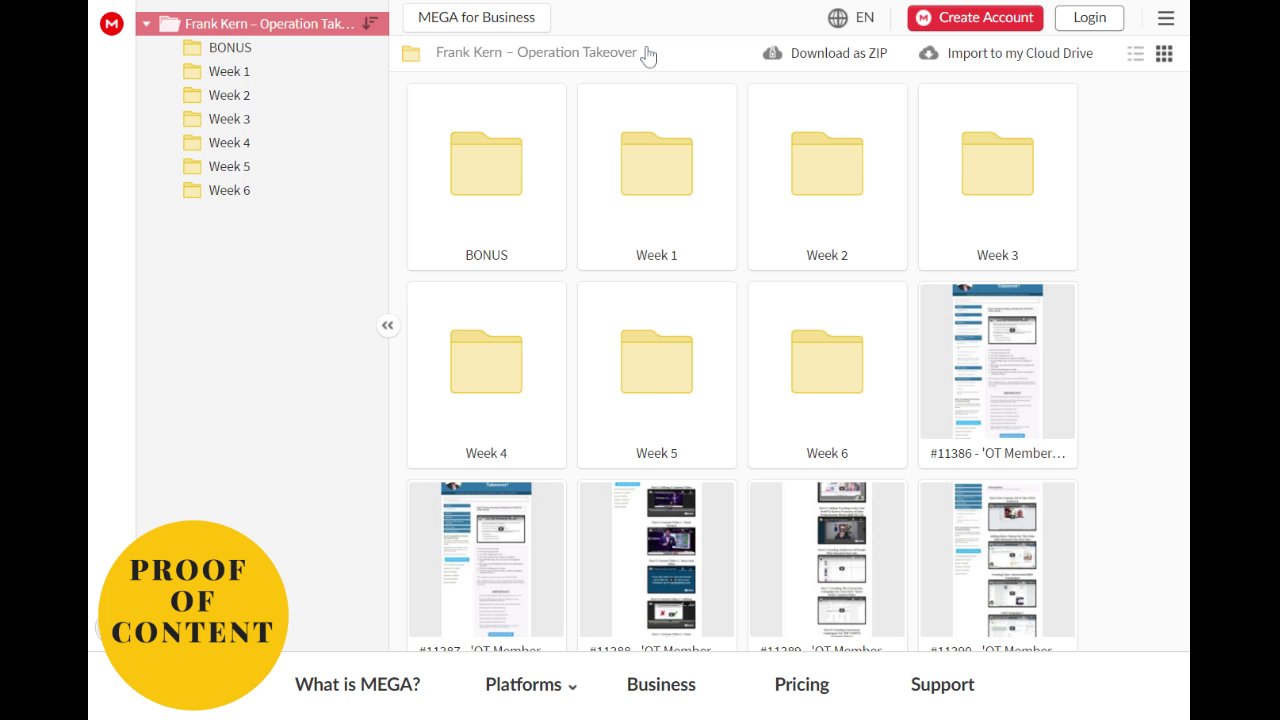1280x720 pixels.
Task: Open the Week 1 folder tile
Action: (657, 177)
